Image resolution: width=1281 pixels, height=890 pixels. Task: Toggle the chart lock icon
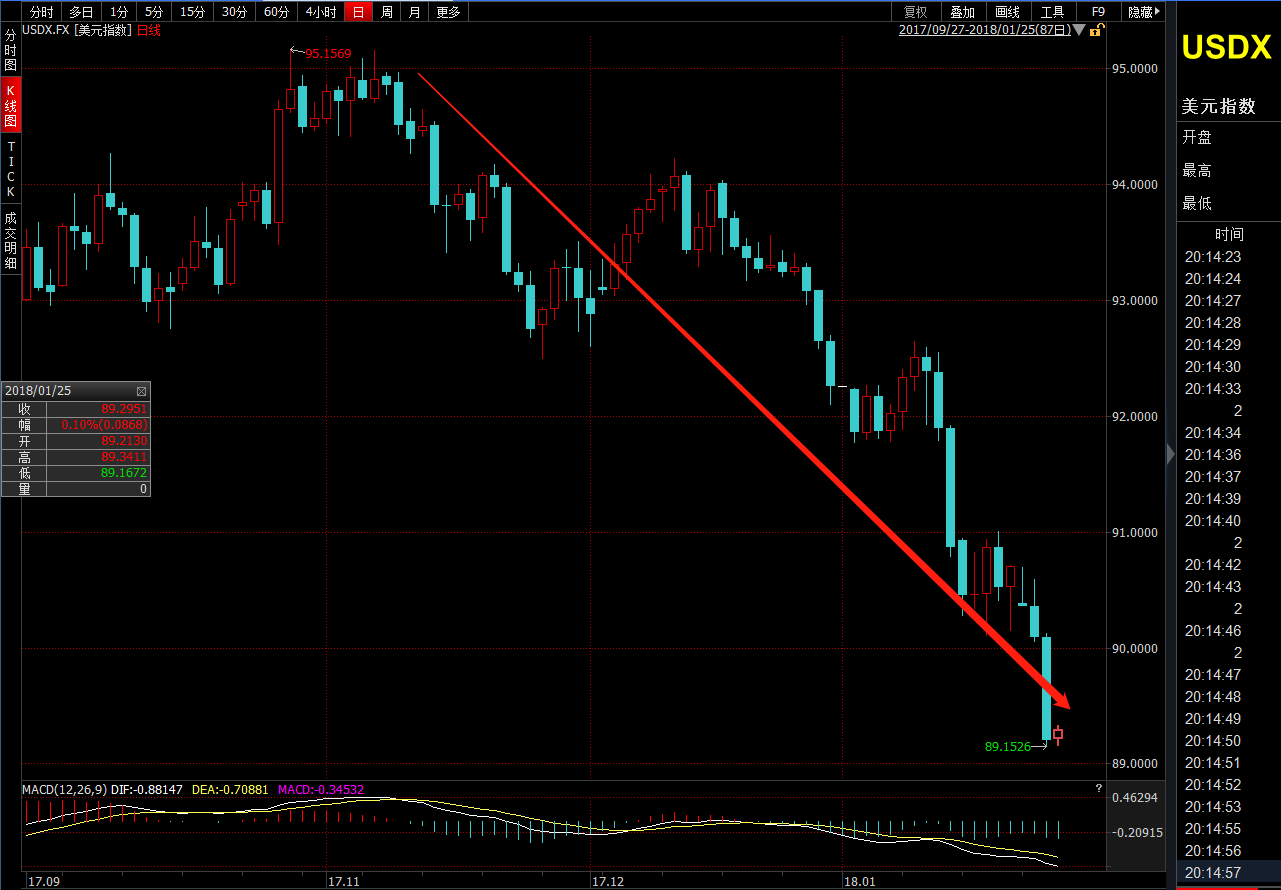[x=1096, y=30]
